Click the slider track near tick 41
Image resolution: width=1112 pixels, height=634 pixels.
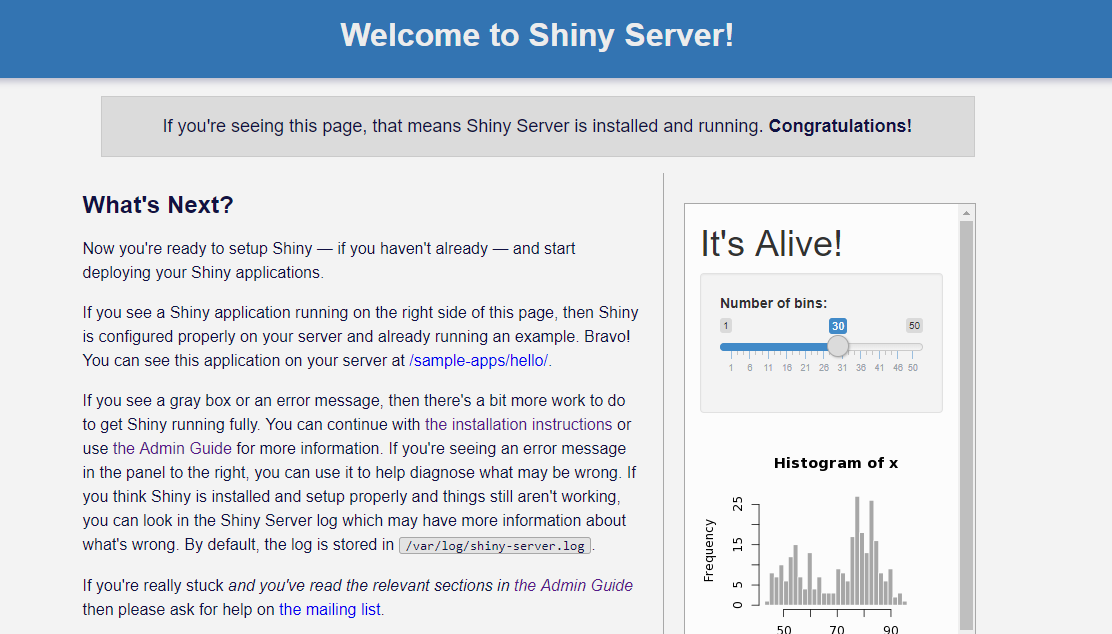click(879, 347)
